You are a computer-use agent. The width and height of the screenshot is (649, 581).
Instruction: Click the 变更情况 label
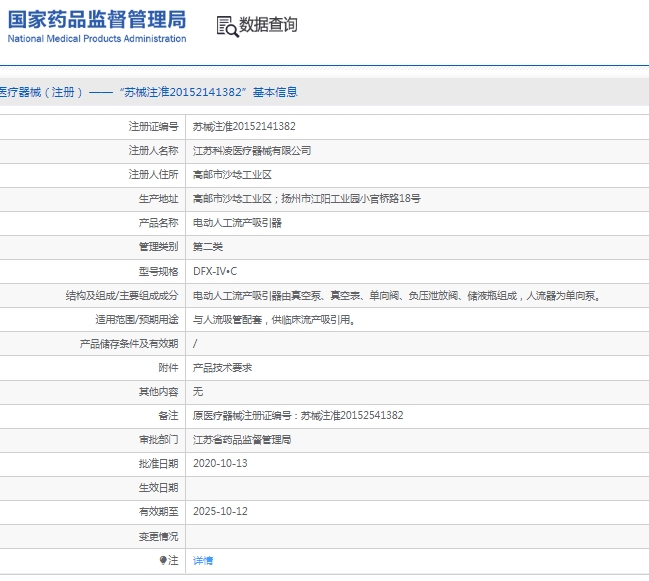point(158,536)
